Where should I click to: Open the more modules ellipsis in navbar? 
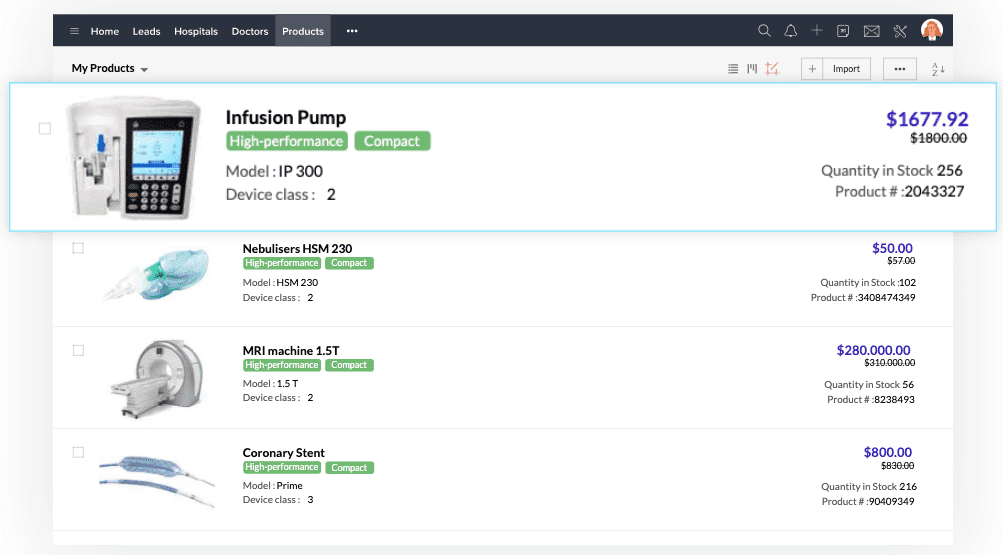[x=352, y=31]
